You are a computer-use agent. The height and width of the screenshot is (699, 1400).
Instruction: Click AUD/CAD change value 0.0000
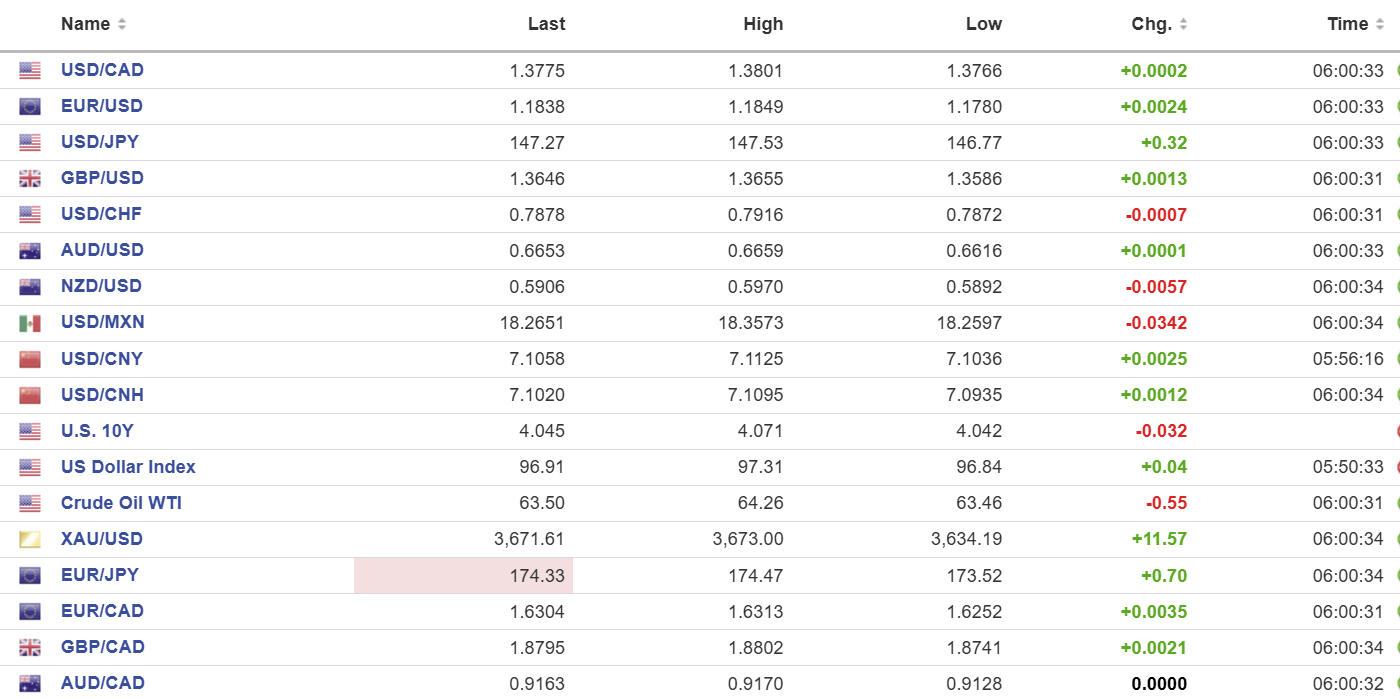pyautogui.click(x=1160, y=684)
